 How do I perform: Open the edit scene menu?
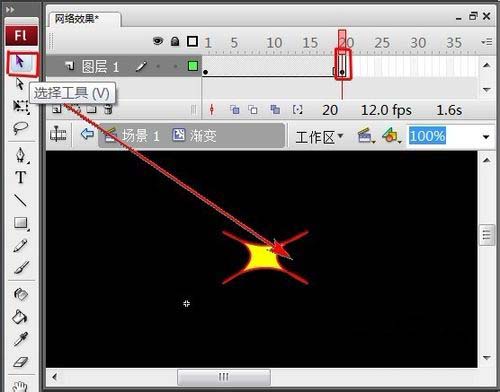tap(366, 136)
